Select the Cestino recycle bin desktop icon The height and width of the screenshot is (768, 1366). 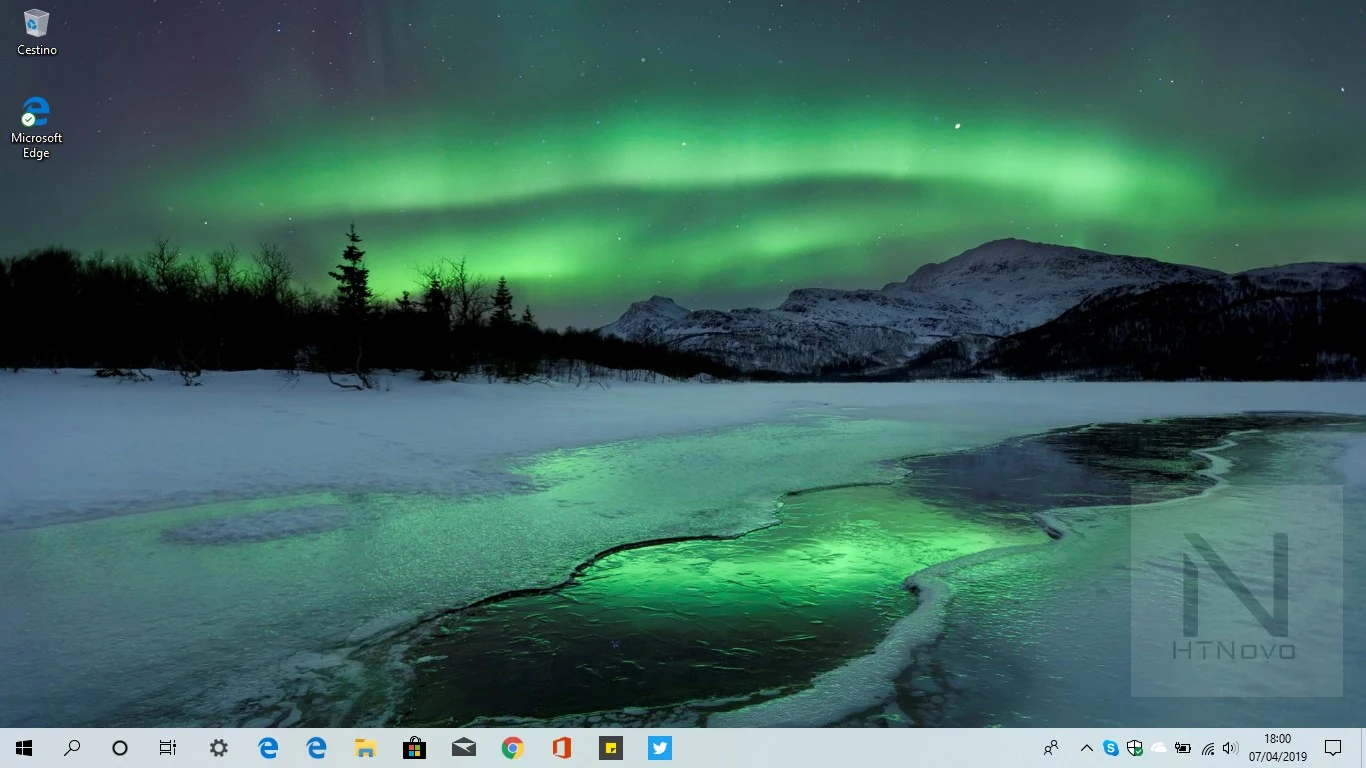pos(36,32)
